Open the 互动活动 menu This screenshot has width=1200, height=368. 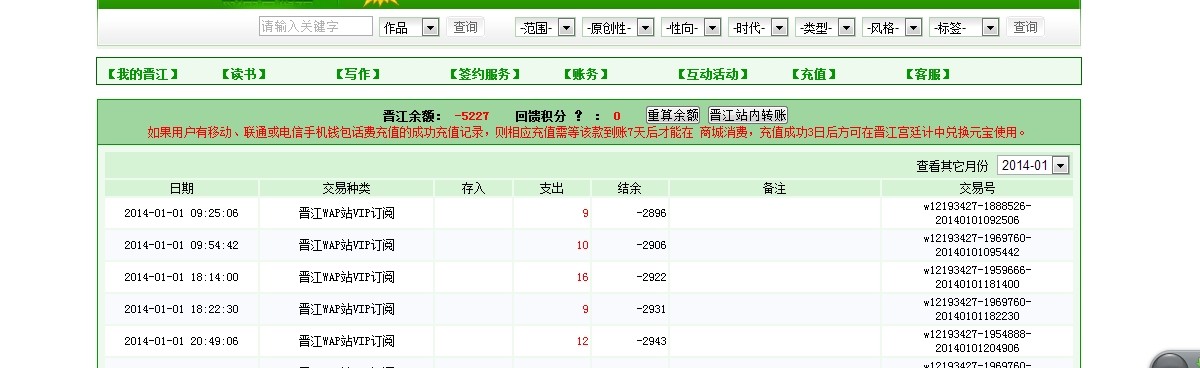pyautogui.click(x=713, y=74)
